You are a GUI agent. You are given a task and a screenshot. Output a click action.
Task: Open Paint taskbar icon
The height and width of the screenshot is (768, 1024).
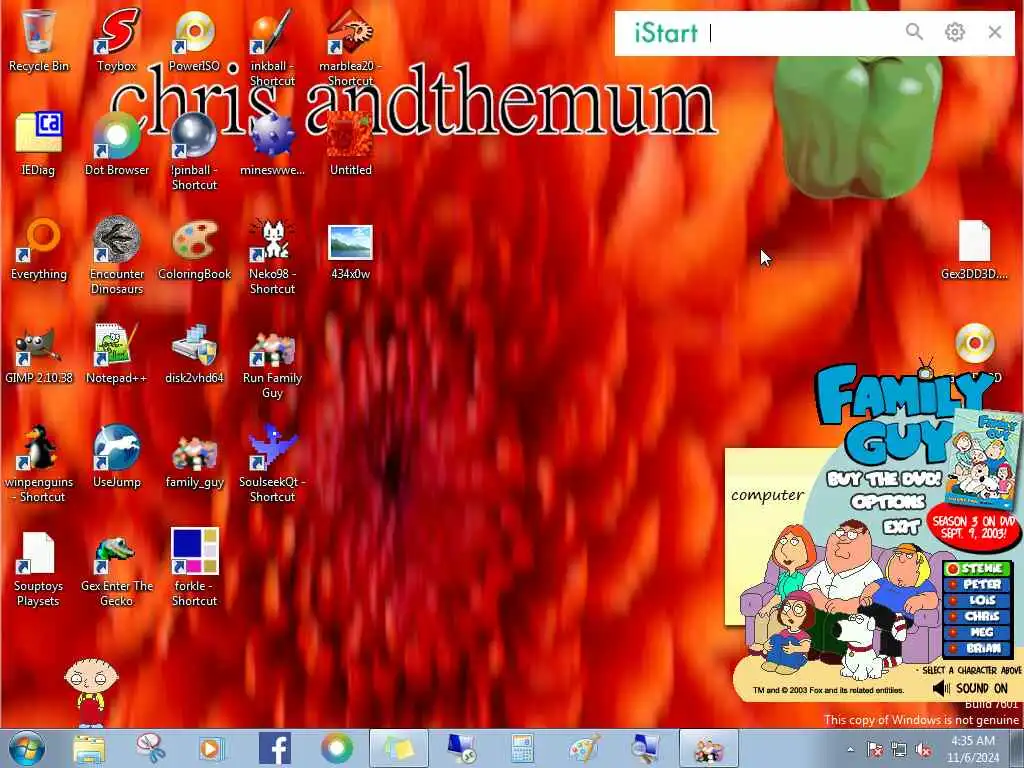(584, 749)
